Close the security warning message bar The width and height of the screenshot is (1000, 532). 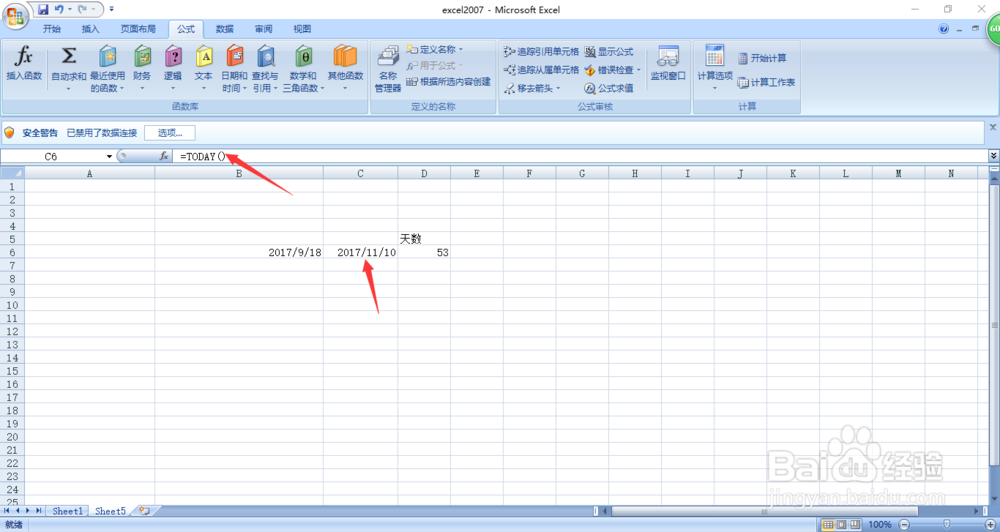[992, 128]
